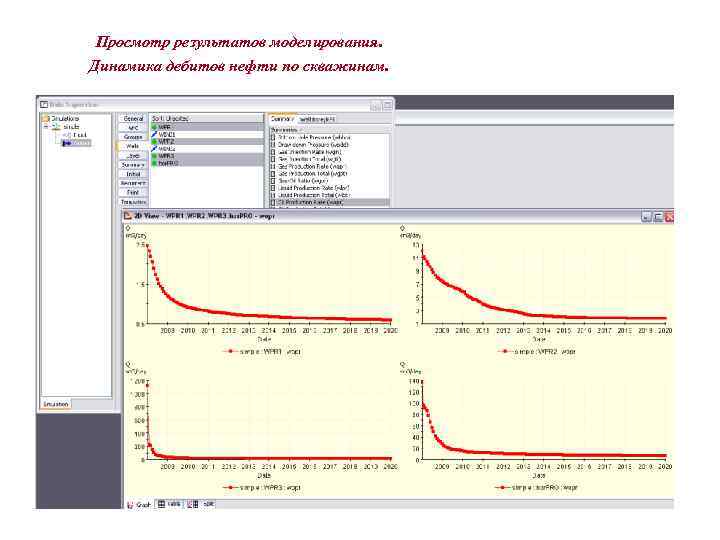Click the 2D View window title icon

pyautogui.click(x=128, y=215)
